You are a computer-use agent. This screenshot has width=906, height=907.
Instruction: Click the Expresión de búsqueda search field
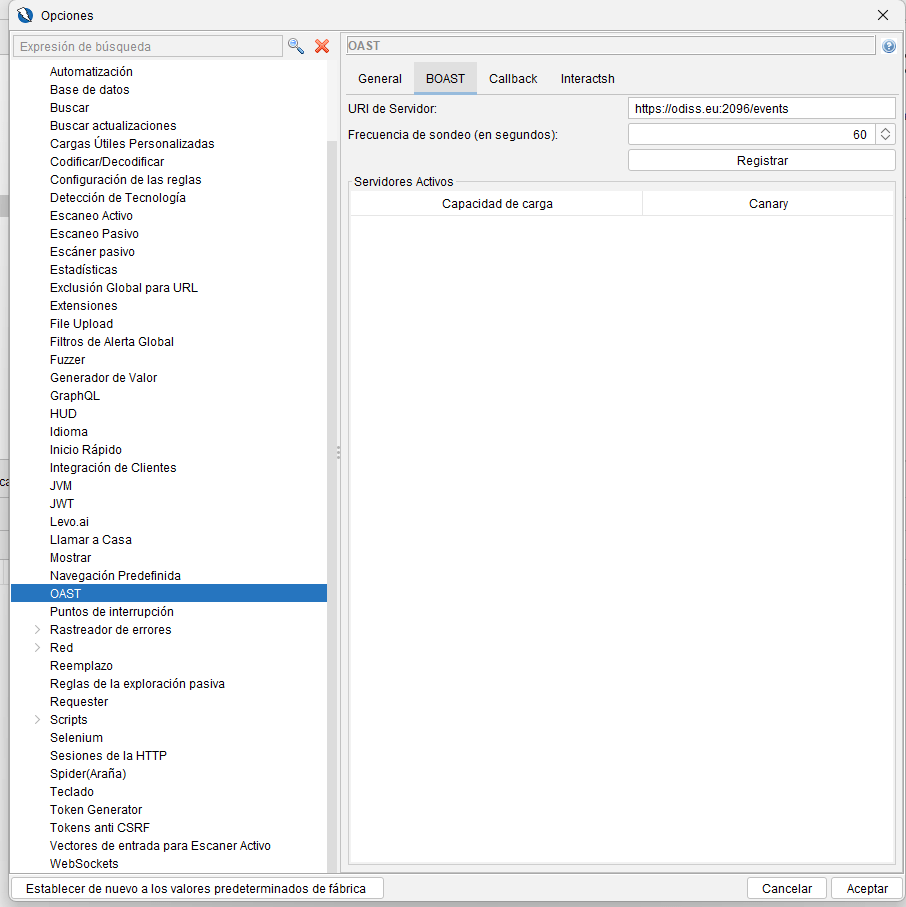(148, 46)
